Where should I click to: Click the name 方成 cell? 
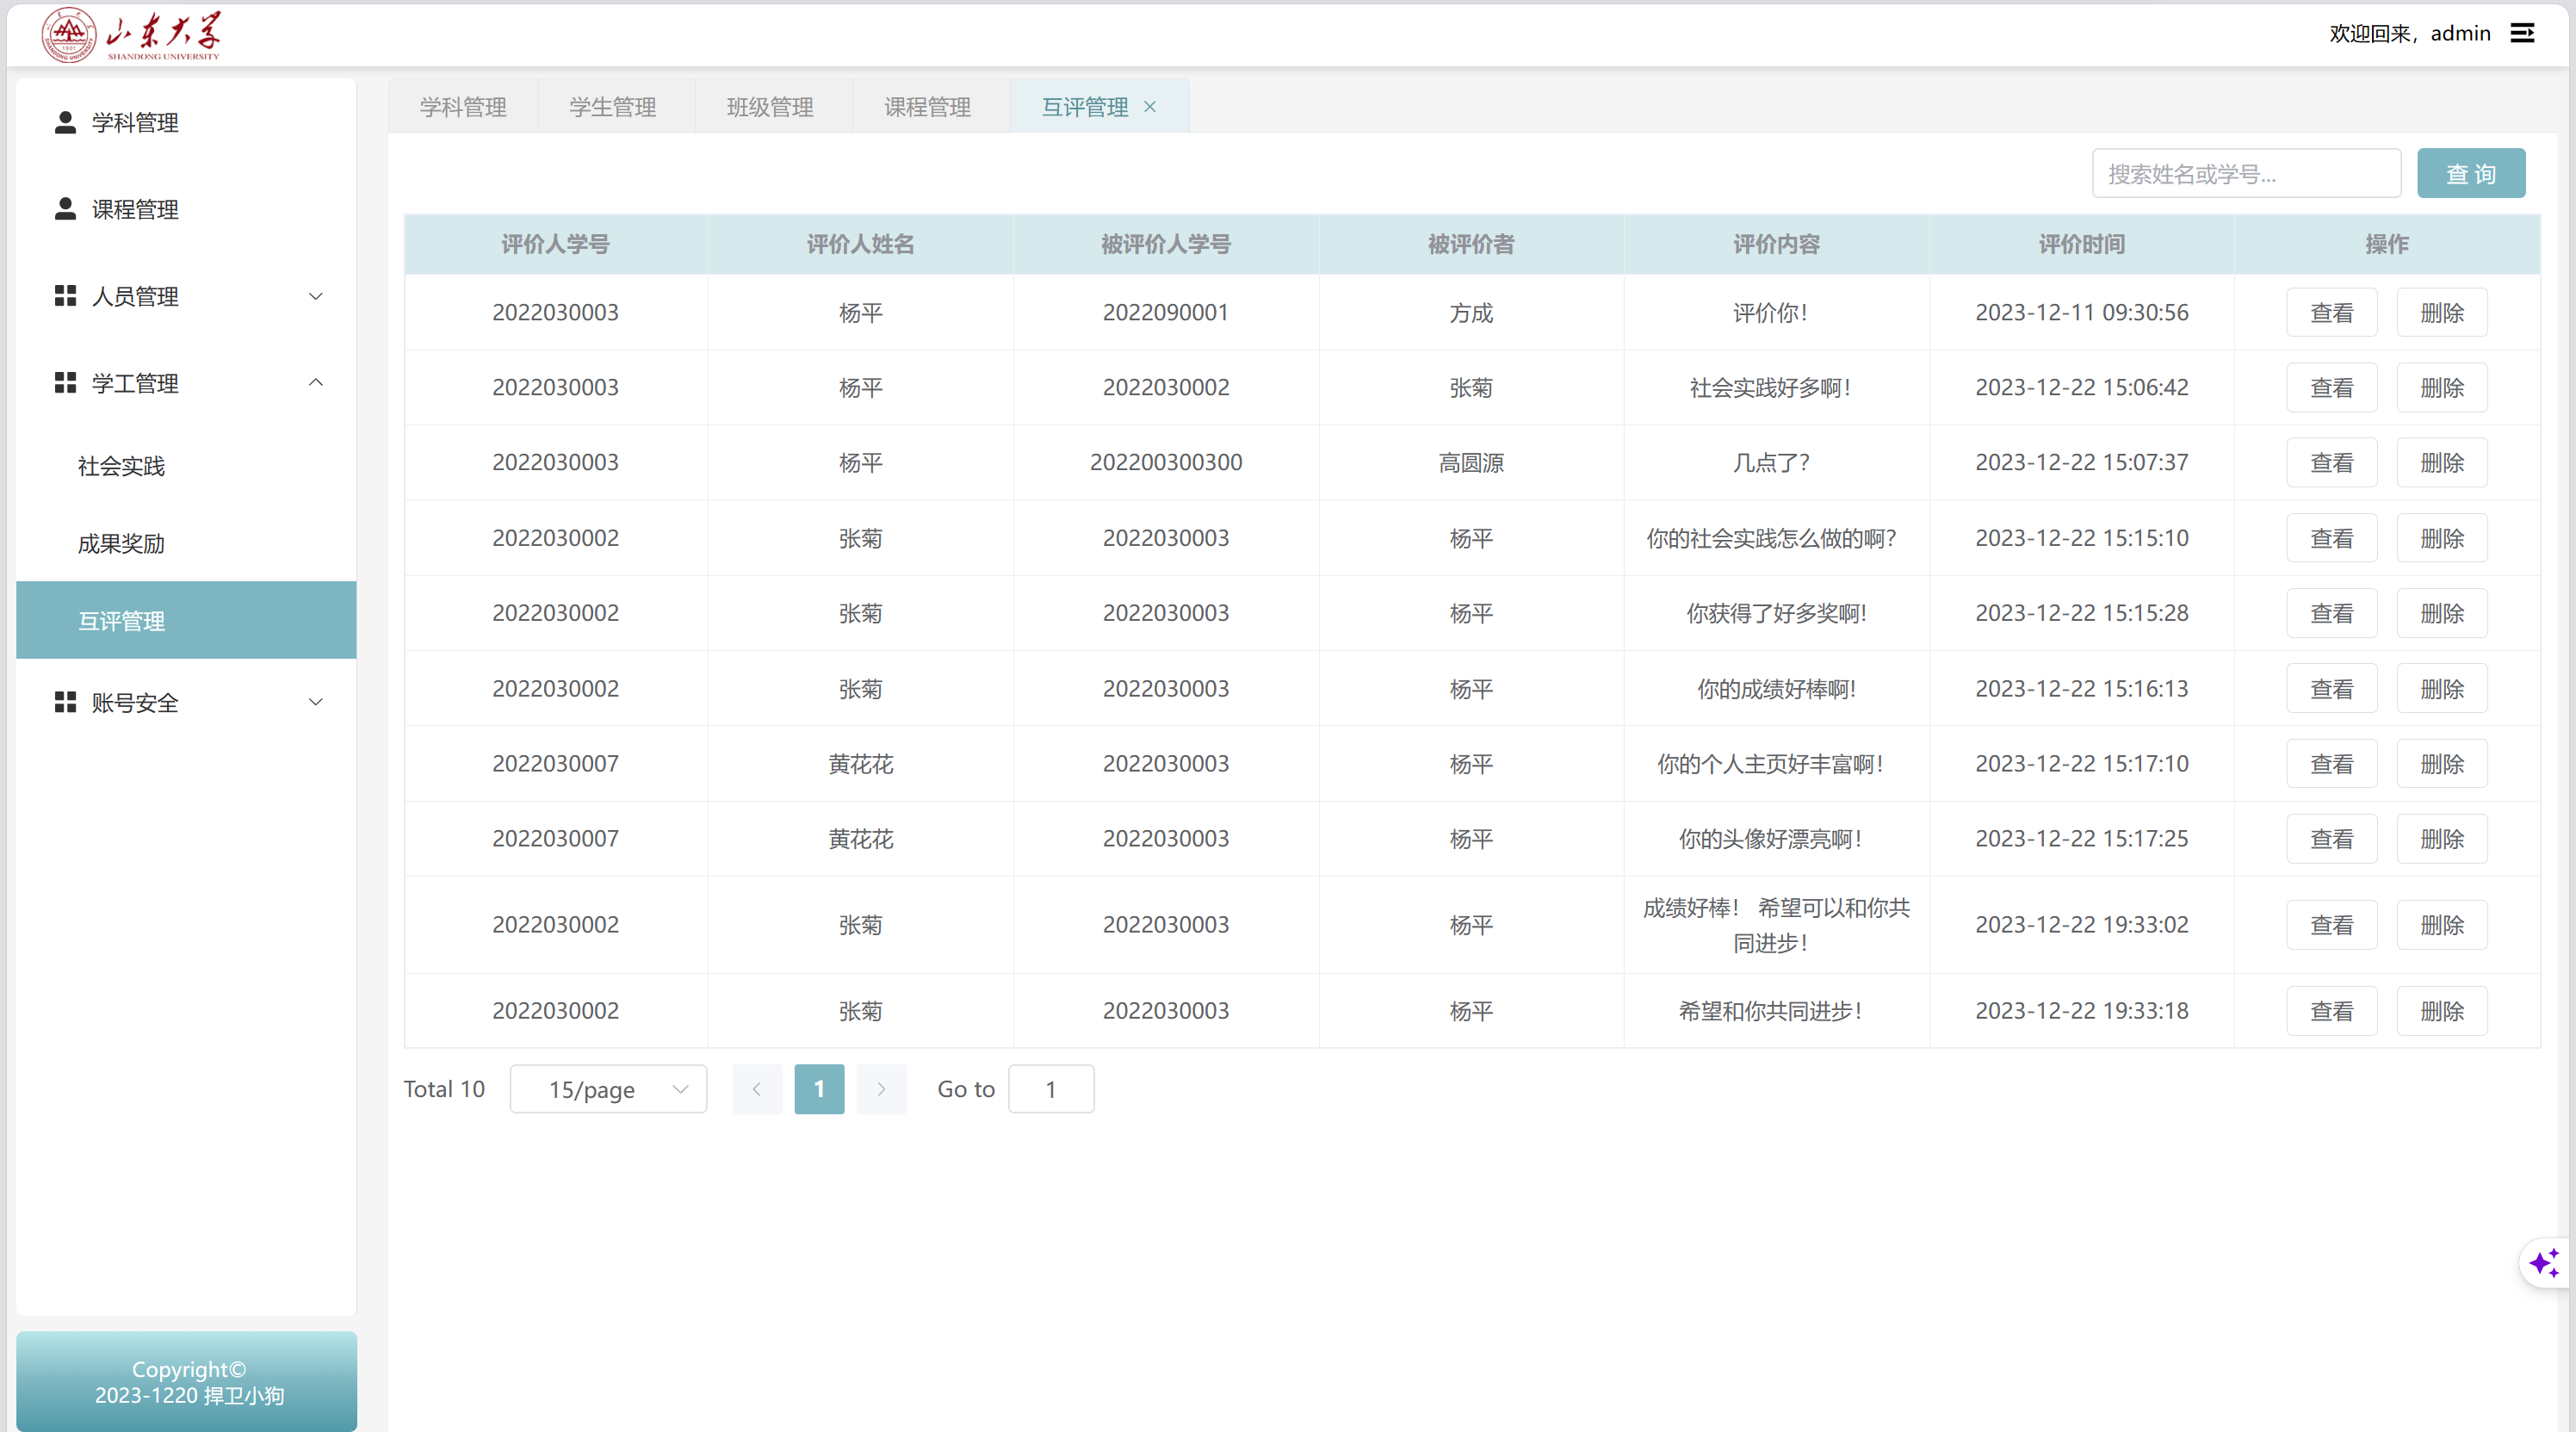(1471, 312)
